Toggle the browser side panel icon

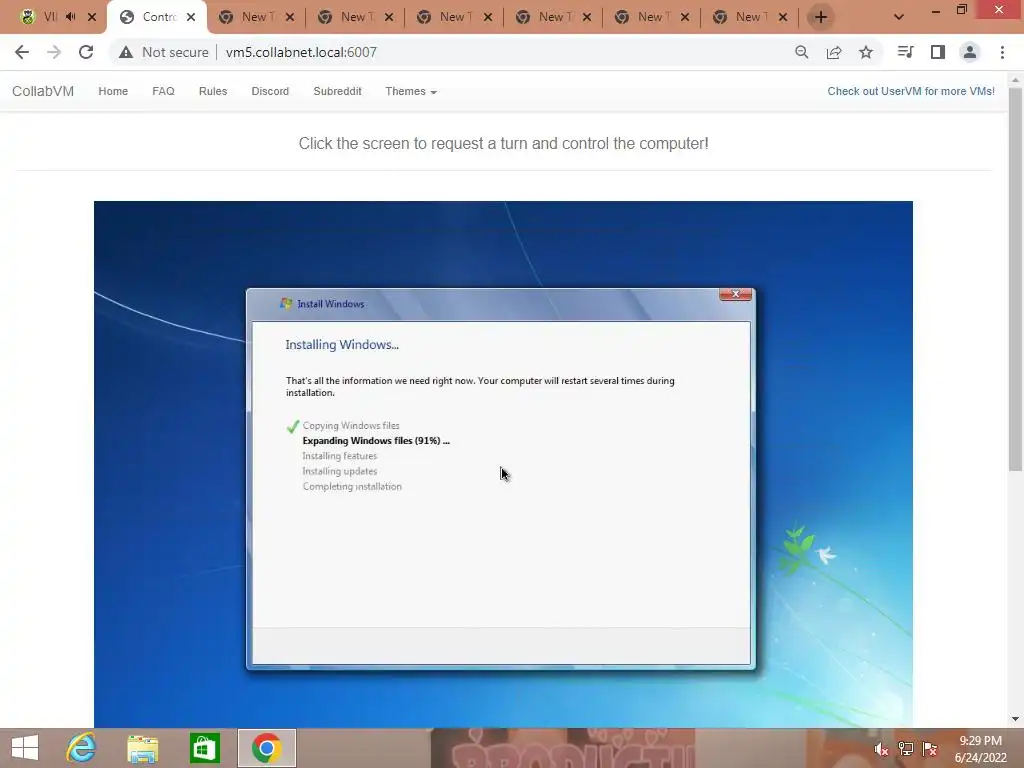click(938, 52)
